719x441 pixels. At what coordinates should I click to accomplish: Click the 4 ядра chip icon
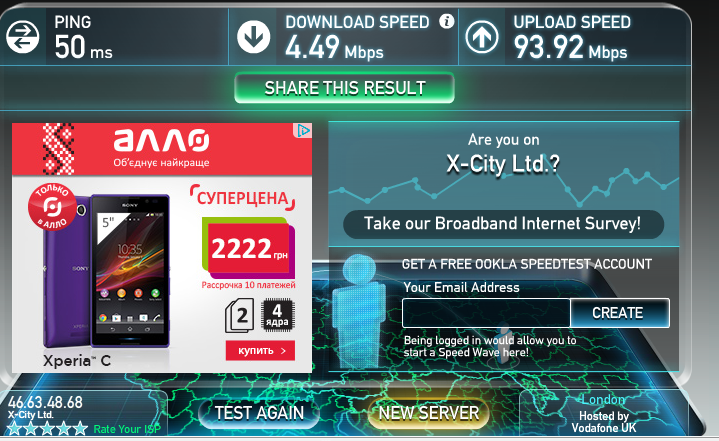point(277,315)
